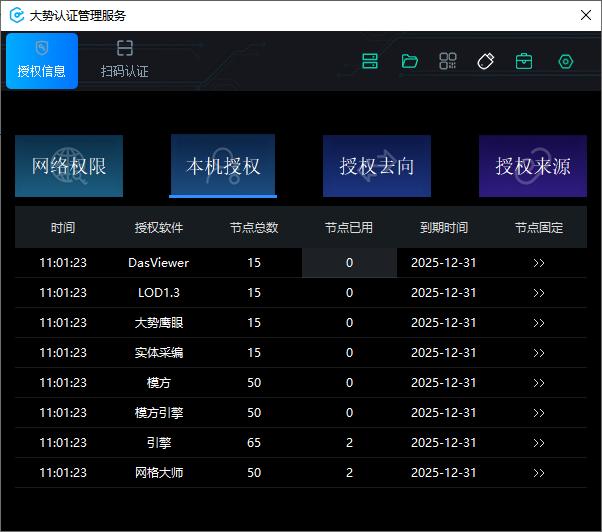Viewport: 602px width, 532px height.
Task: Click total nodes 65 in 引擎 row
Action: coord(254,443)
